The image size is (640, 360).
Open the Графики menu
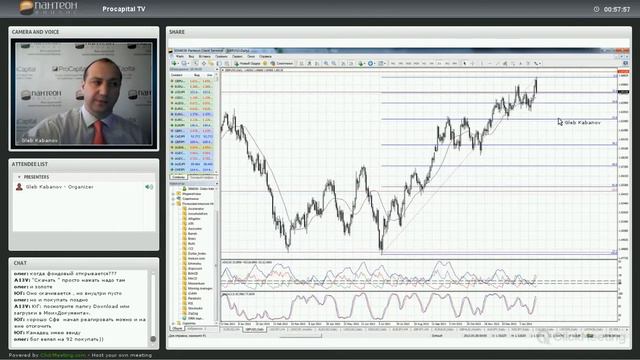pos(221,56)
